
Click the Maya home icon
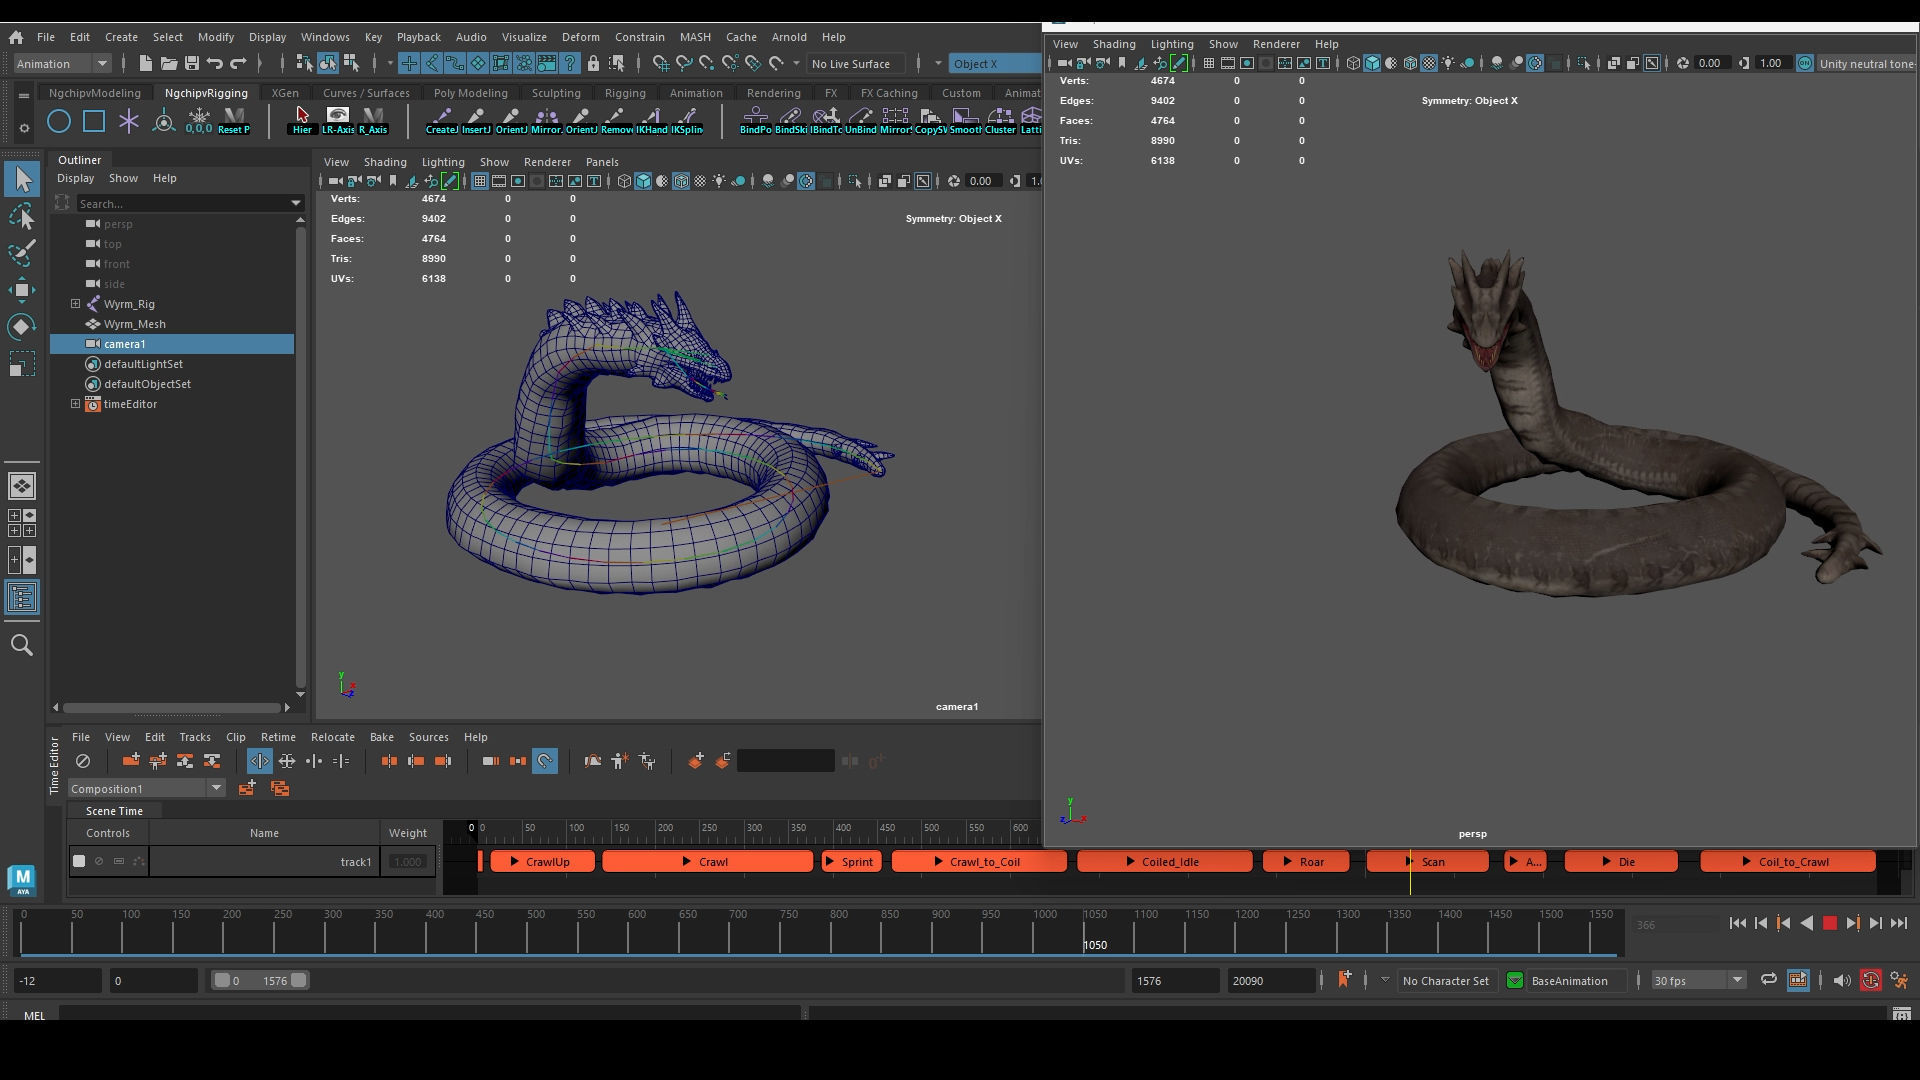point(16,37)
